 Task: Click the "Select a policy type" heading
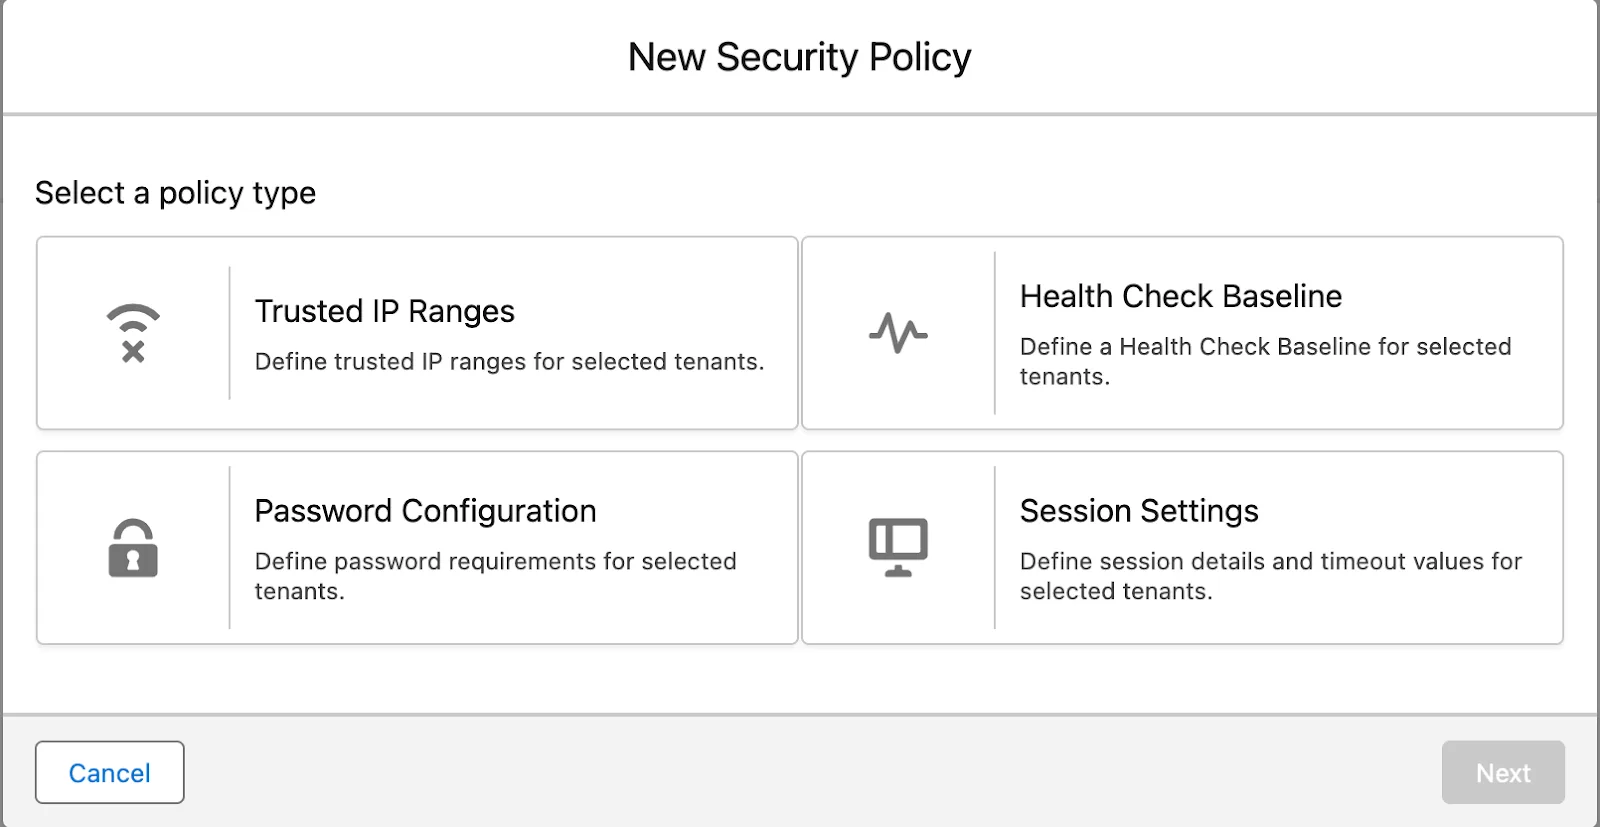click(176, 193)
